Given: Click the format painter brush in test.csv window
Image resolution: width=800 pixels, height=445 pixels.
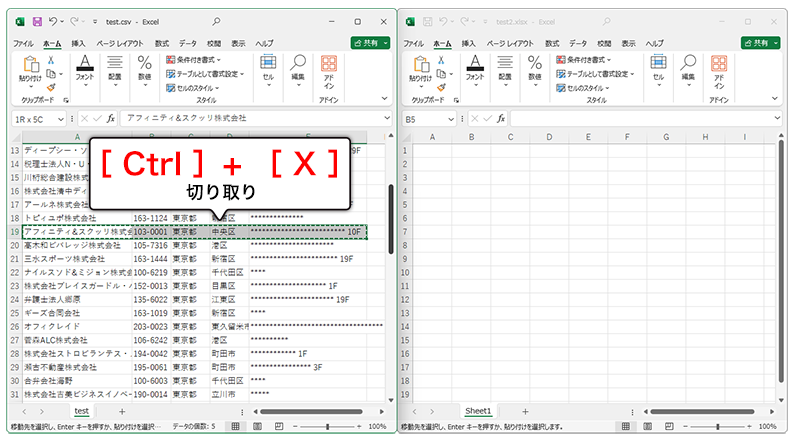Looking at the screenshot, I should pyautogui.click(x=50, y=86).
